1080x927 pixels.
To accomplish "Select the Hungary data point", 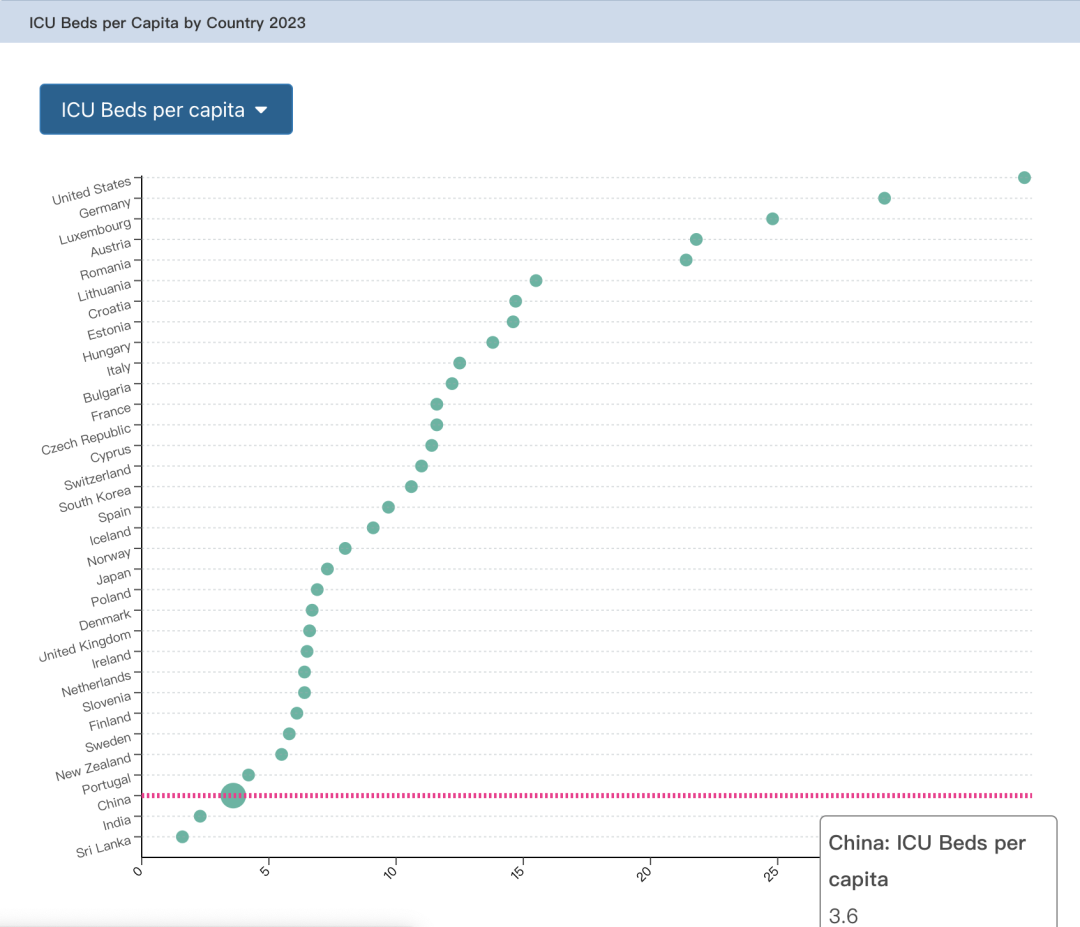I will [x=492, y=342].
